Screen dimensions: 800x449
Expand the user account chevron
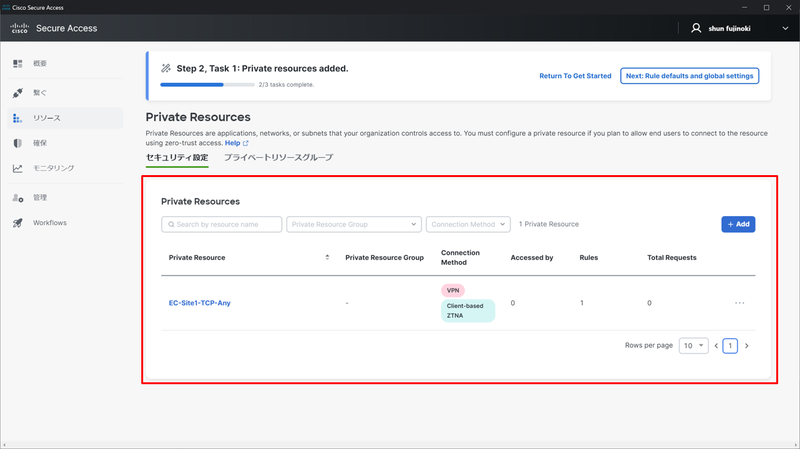[x=785, y=29]
